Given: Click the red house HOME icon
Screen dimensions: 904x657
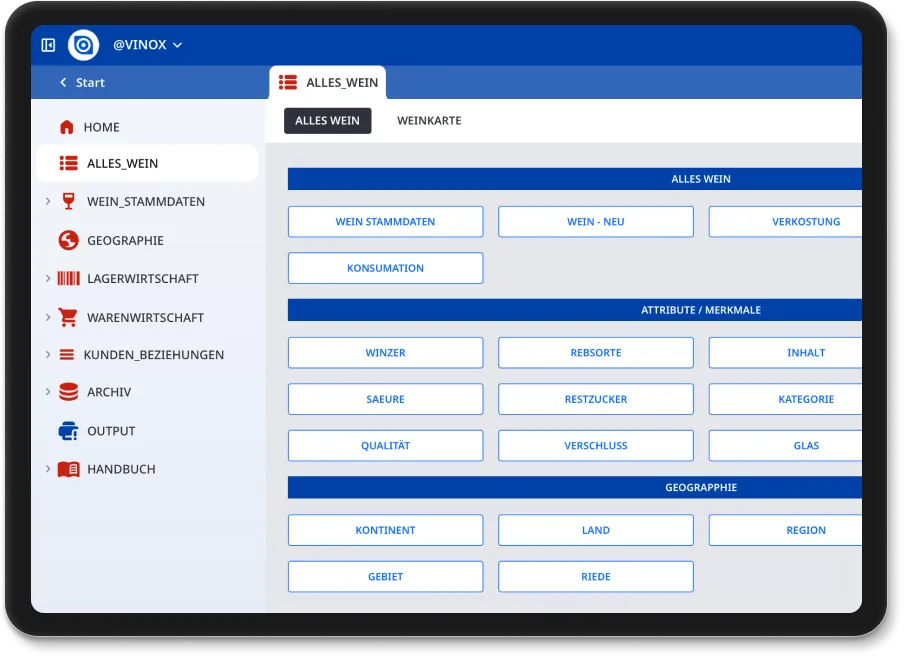Looking at the screenshot, I should [x=67, y=127].
